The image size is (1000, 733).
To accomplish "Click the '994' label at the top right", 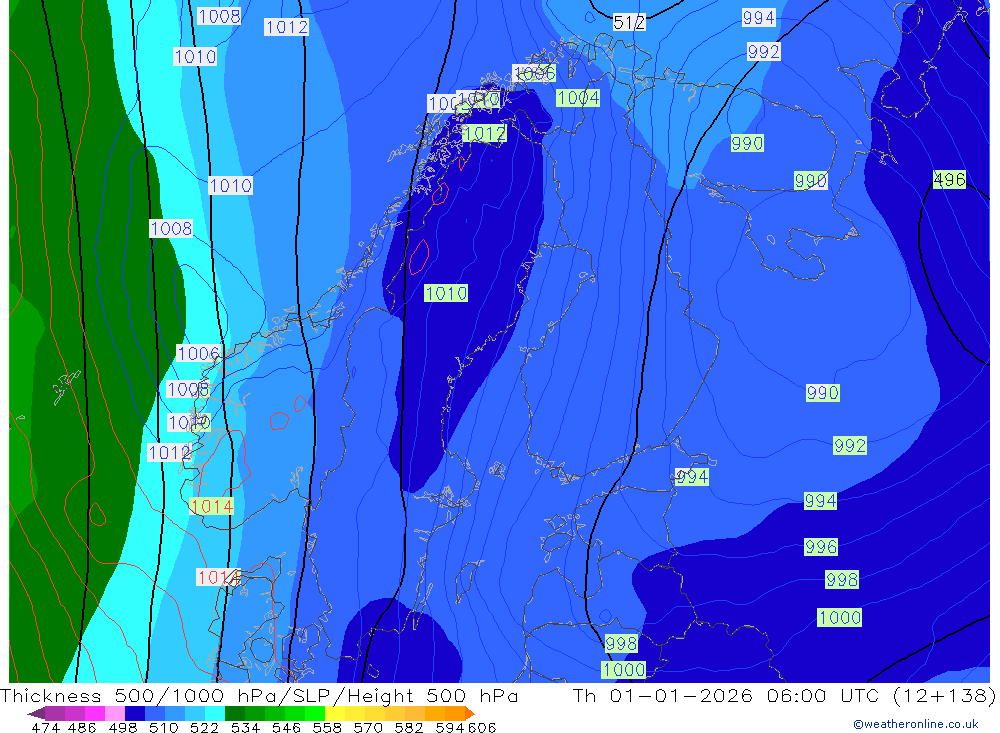I will [x=758, y=17].
